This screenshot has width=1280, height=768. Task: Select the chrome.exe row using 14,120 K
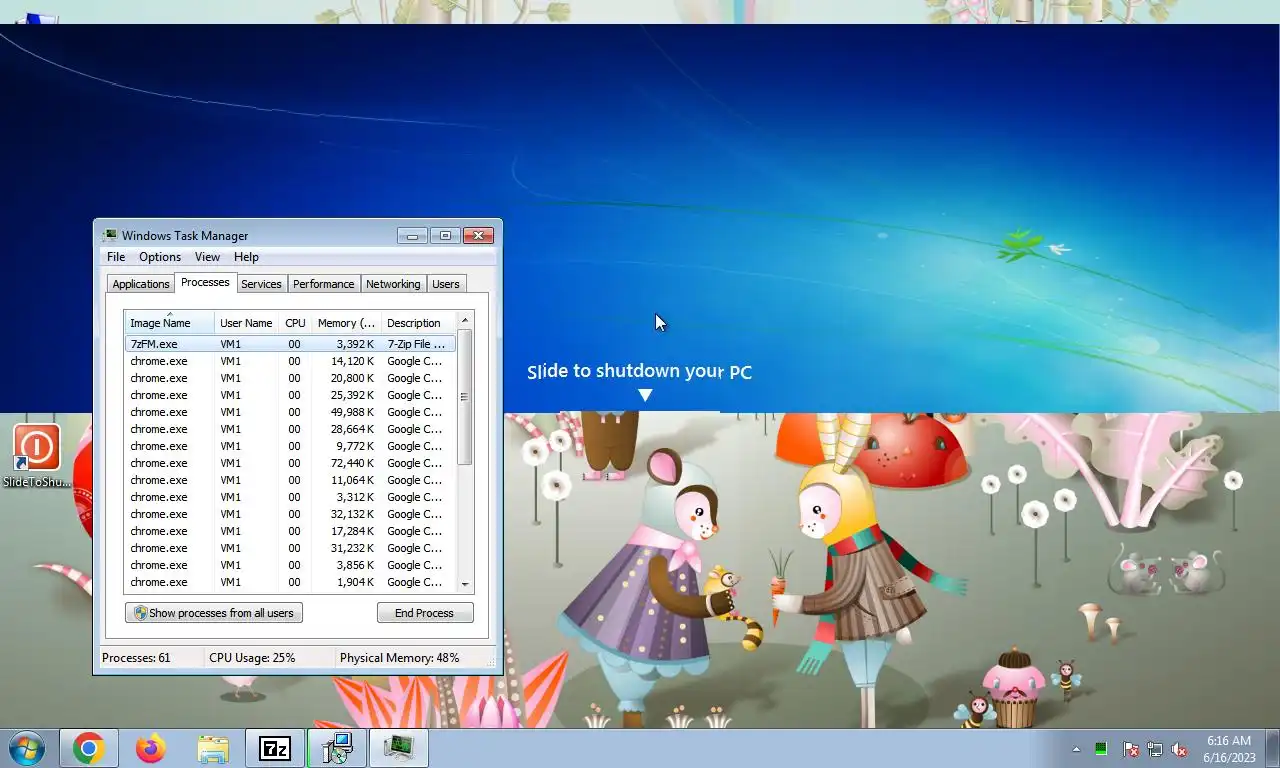coord(290,361)
